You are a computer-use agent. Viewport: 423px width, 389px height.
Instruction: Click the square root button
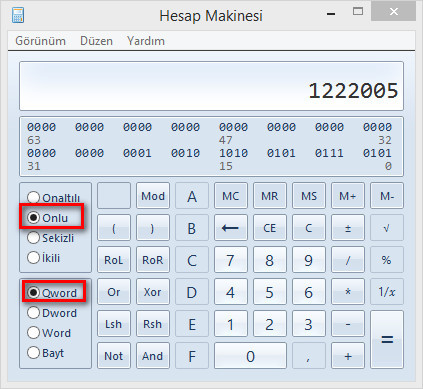(x=387, y=228)
